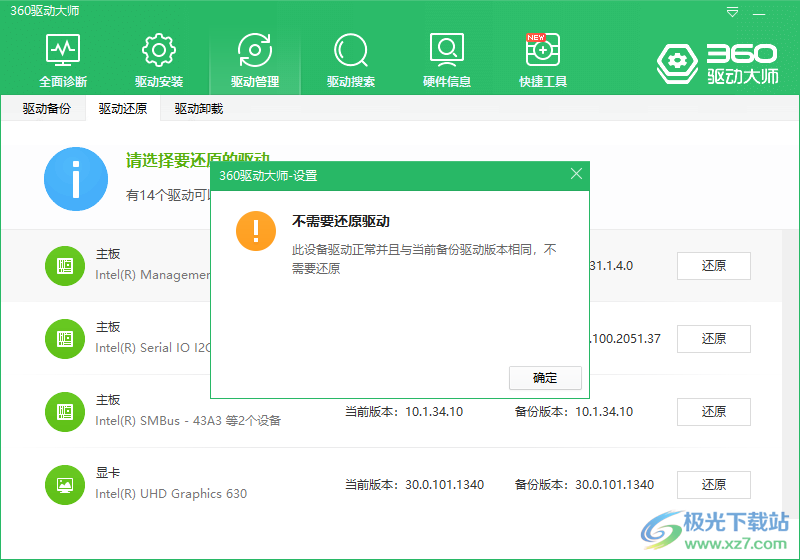Confirm dialog with 确定 button
This screenshot has height=560, width=800.
pyautogui.click(x=545, y=378)
